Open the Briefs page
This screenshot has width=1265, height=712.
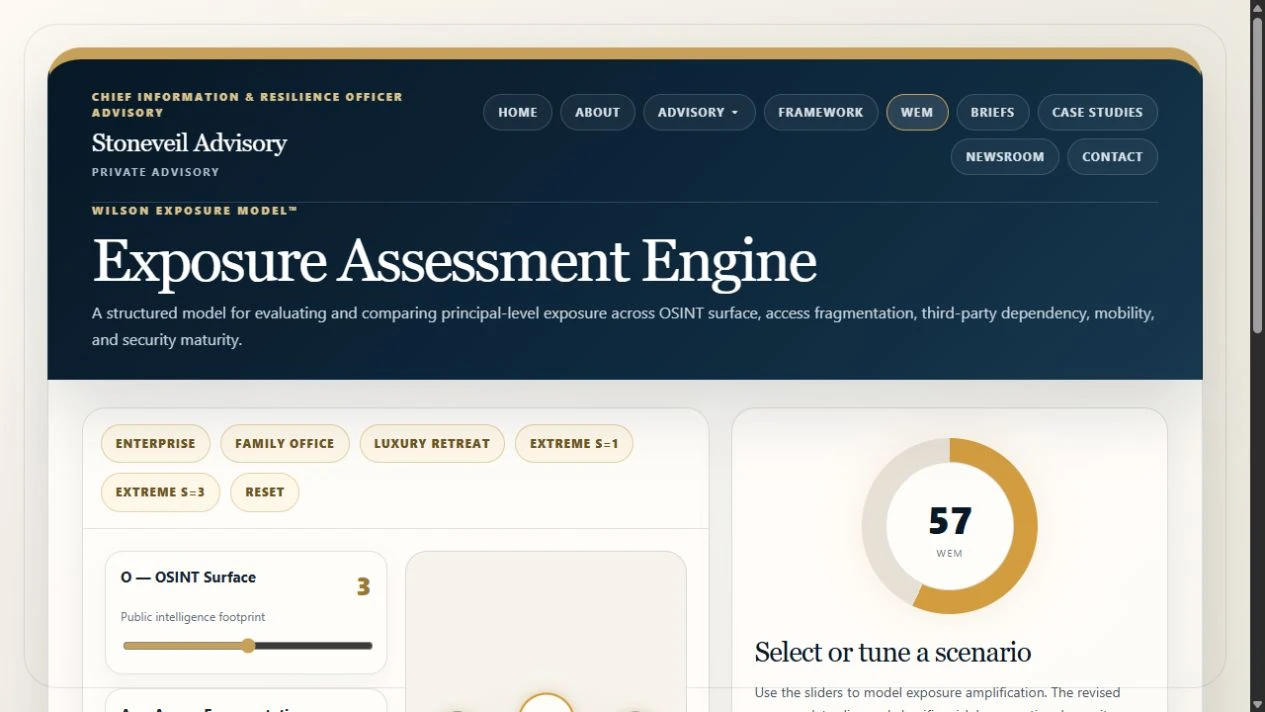pyautogui.click(x=992, y=112)
